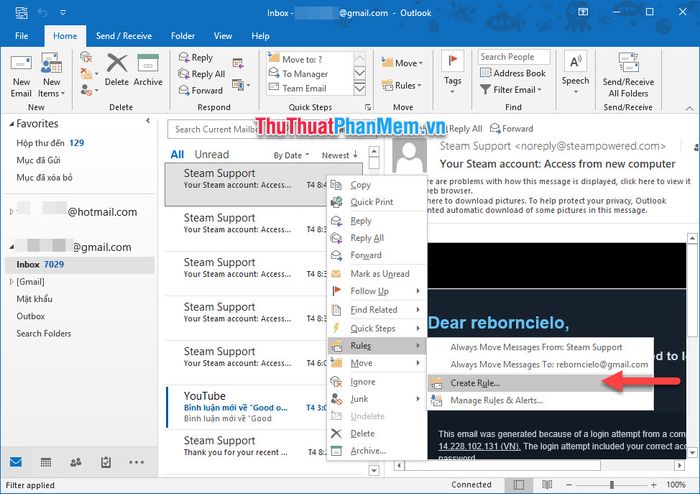
Task: Show All messages filter
Action: pyautogui.click(x=177, y=154)
